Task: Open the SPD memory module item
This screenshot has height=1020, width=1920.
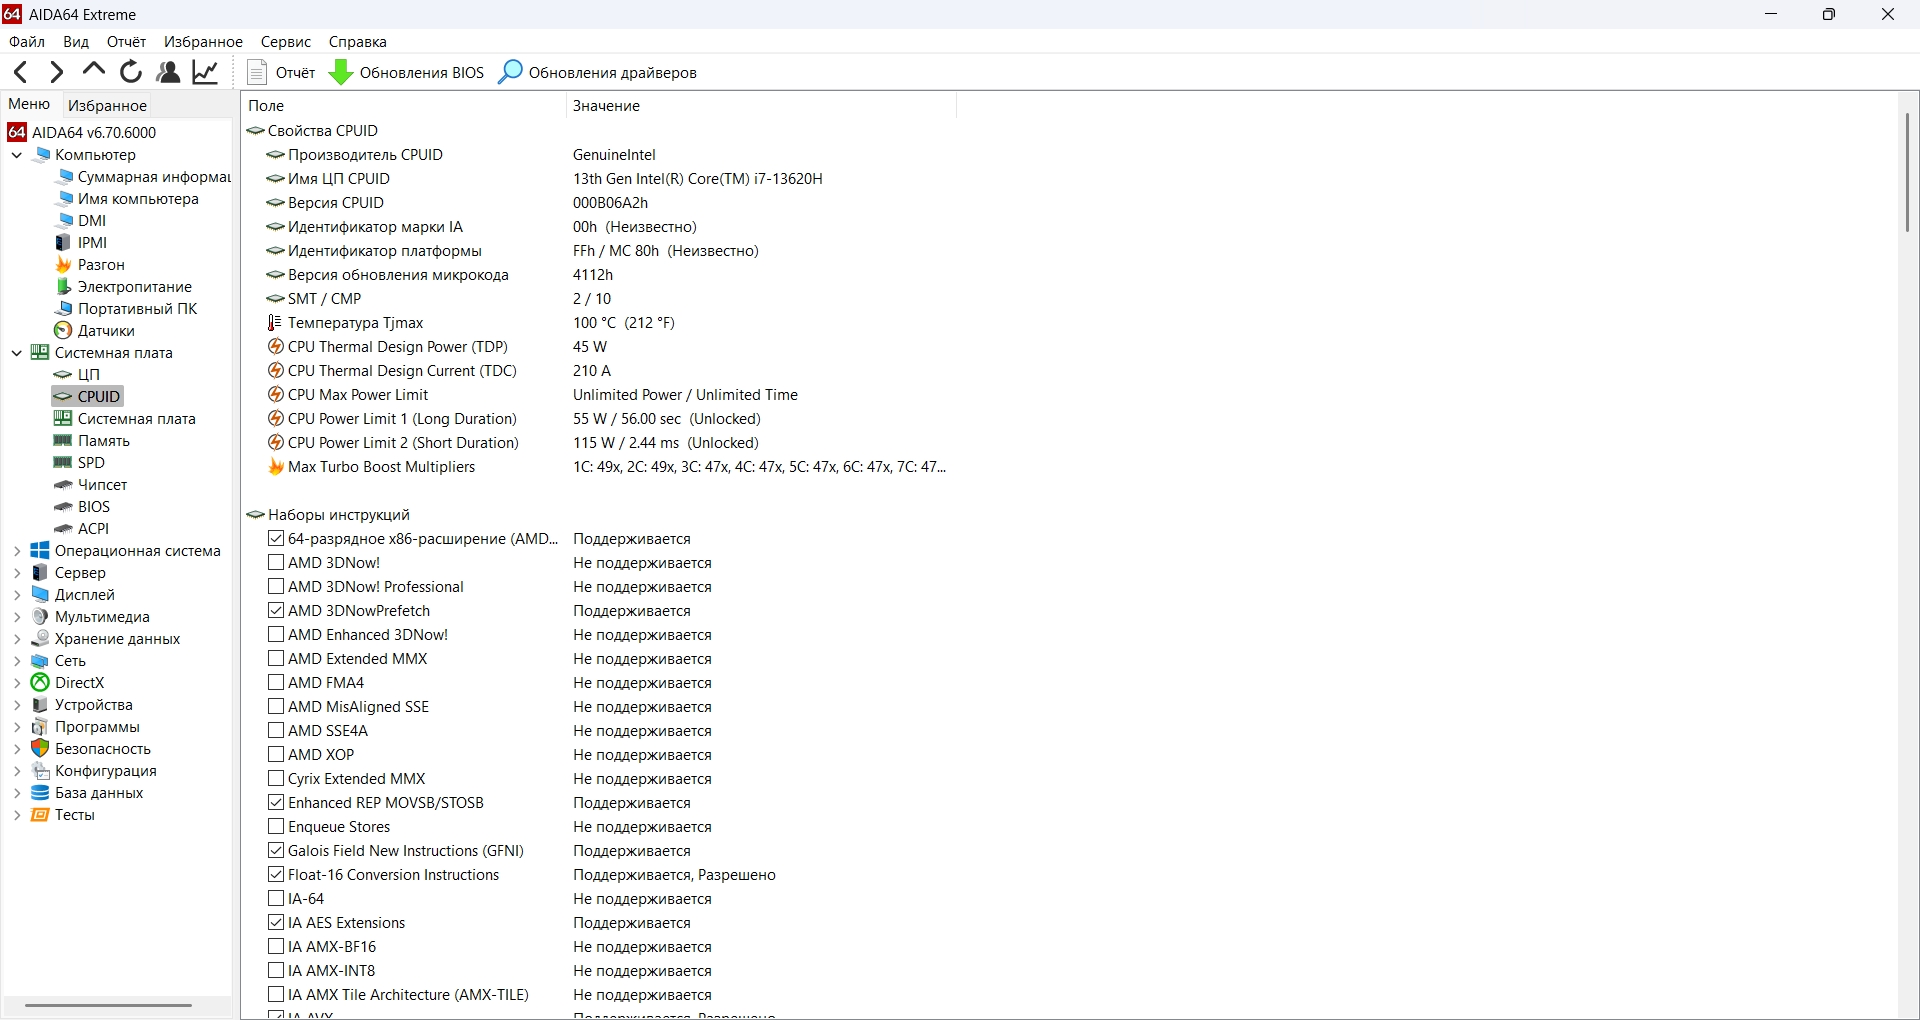Action: point(79,463)
